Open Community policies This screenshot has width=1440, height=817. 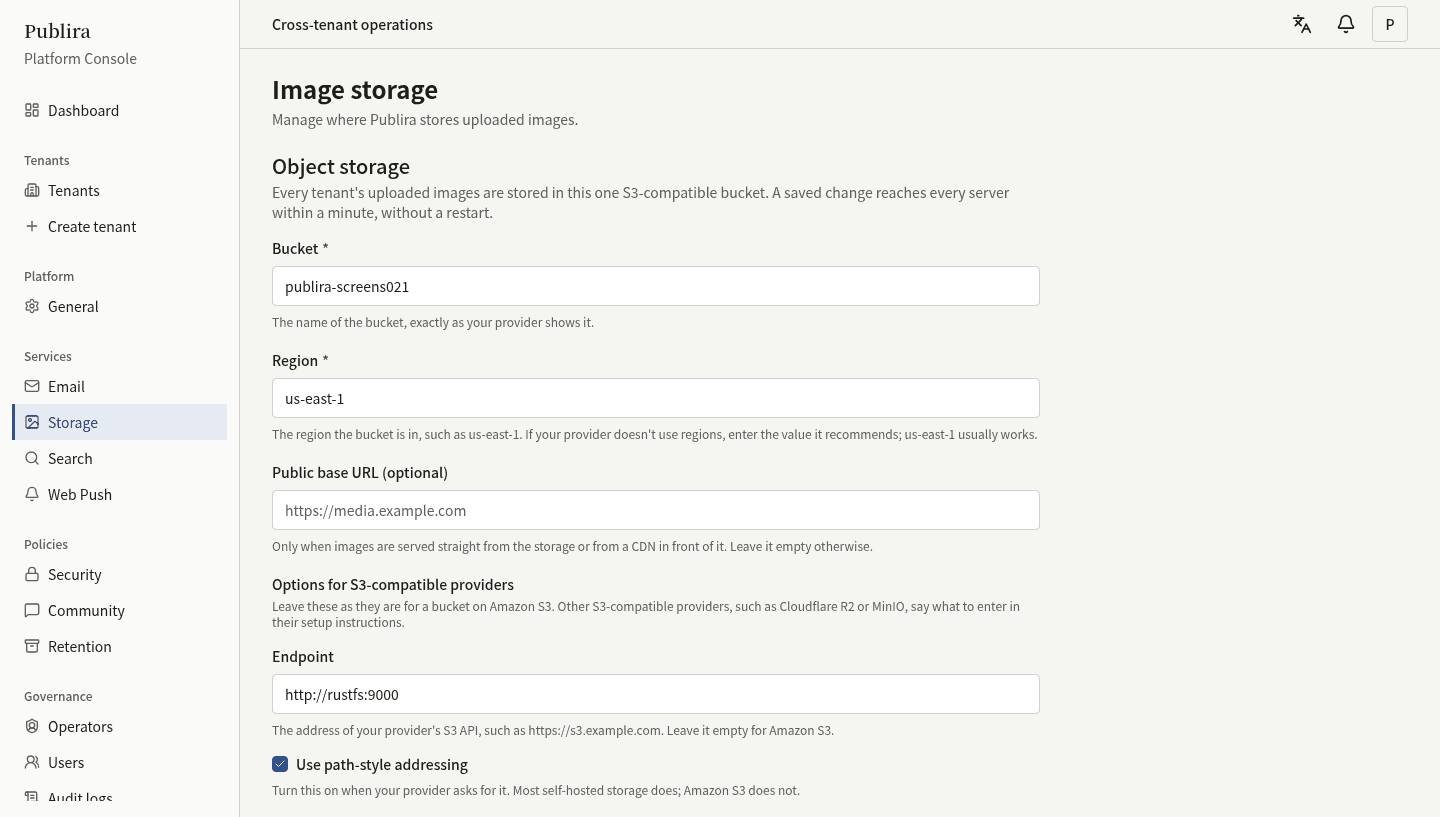point(120,610)
